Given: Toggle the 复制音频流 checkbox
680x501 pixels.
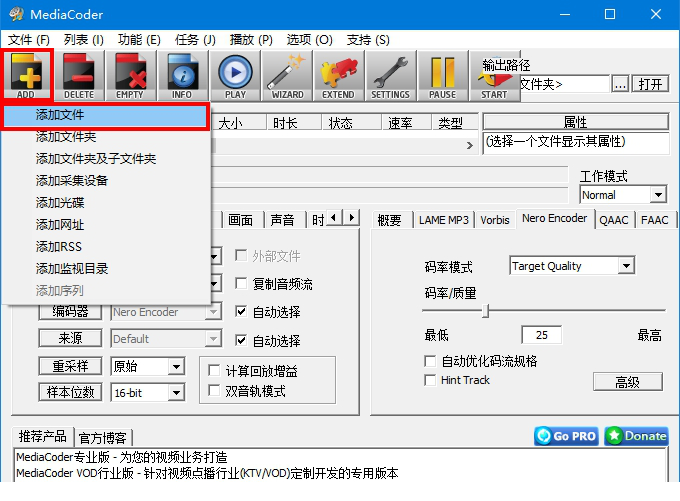Looking at the screenshot, I should [241, 284].
